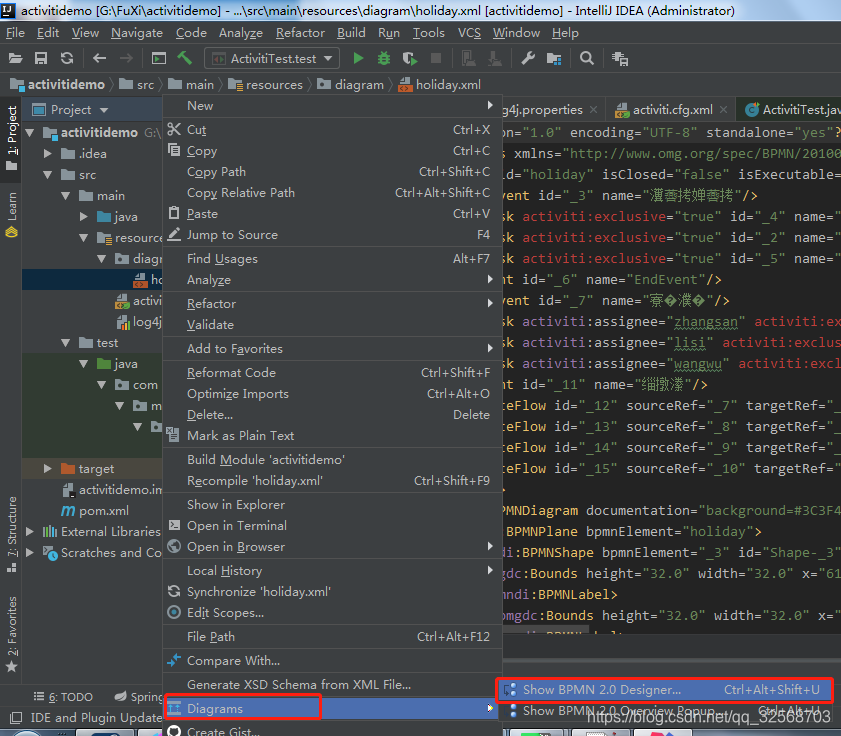Image resolution: width=841 pixels, height=736 pixels.
Task: Expand External Libraries node
Action: tap(30, 532)
